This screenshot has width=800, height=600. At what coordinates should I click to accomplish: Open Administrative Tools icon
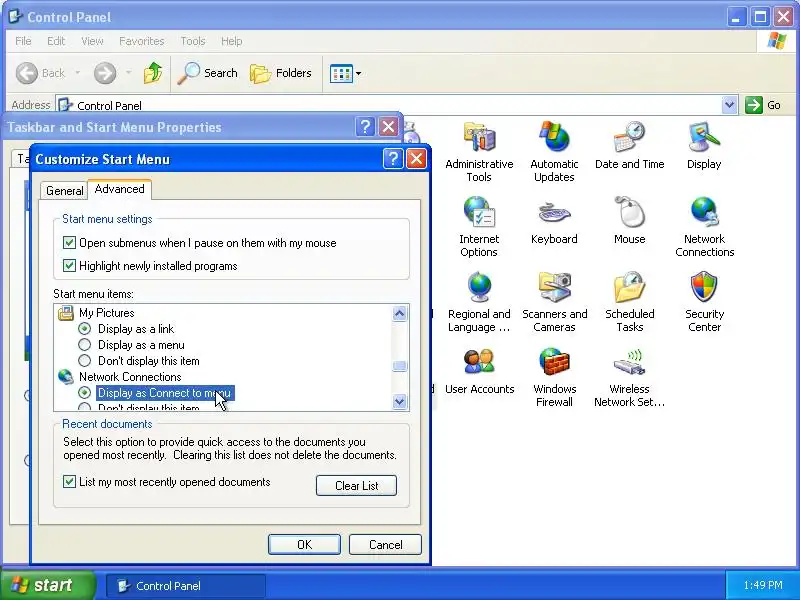pyautogui.click(x=479, y=137)
